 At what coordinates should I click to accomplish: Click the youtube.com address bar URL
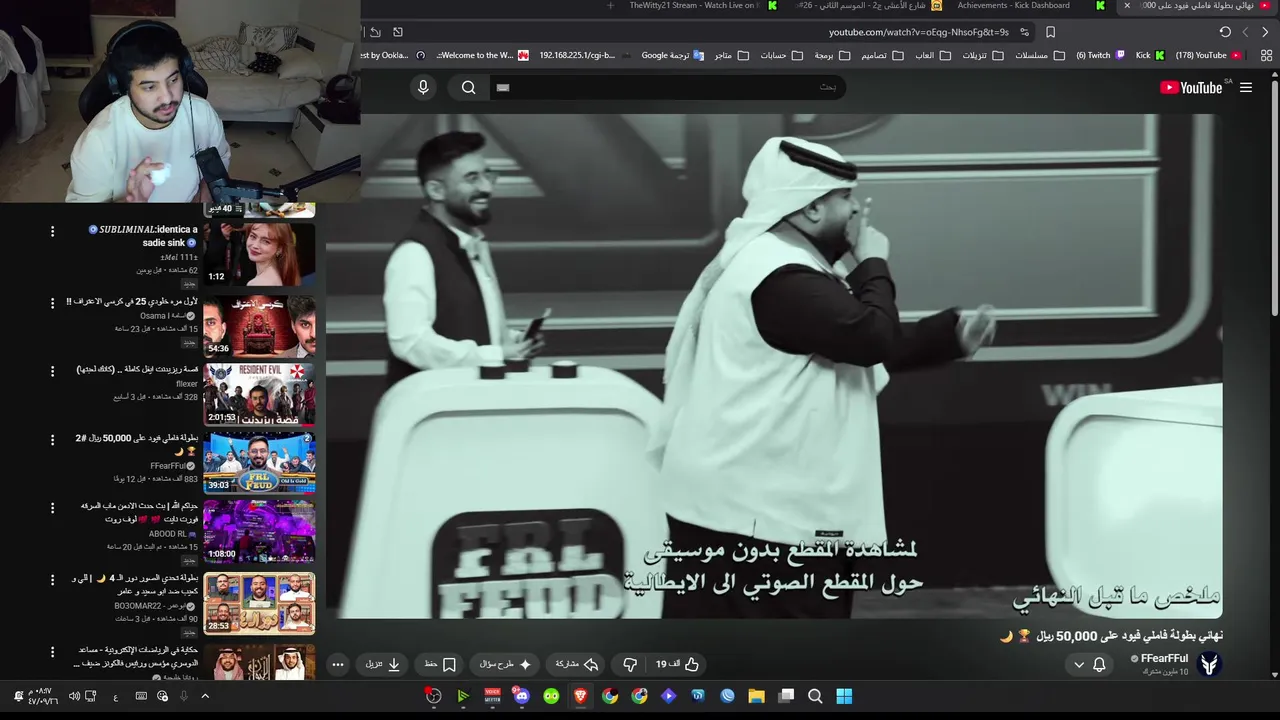tap(919, 32)
